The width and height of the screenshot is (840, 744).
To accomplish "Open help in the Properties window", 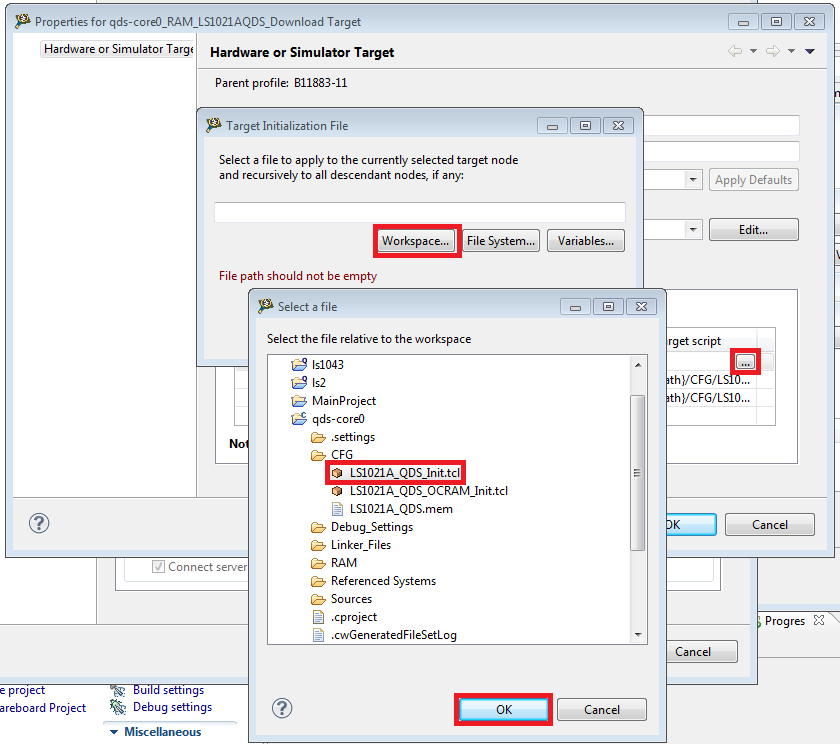I will tap(39, 523).
